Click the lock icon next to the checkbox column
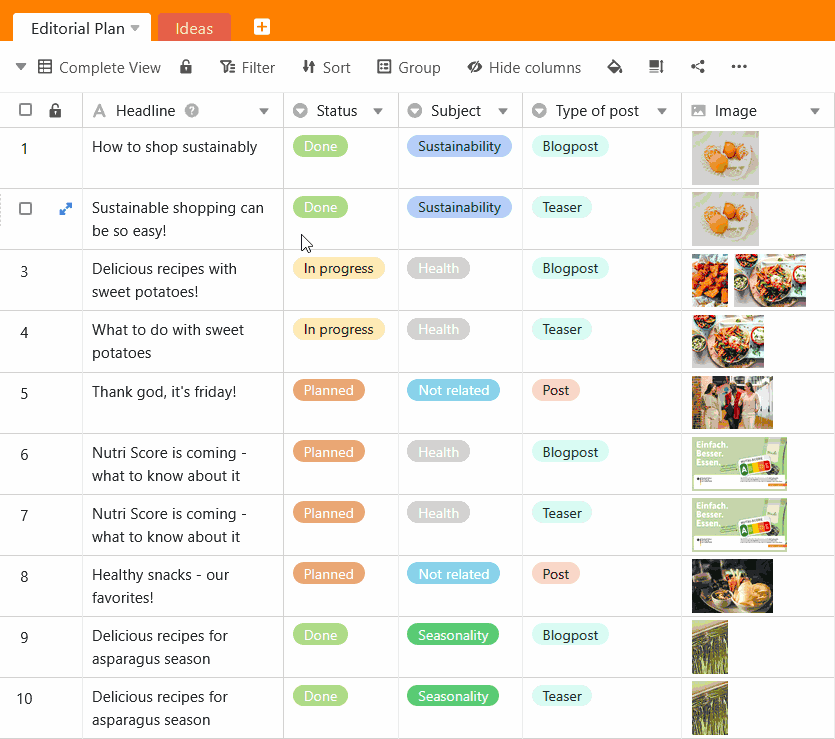Screen dimensions: 835x739 point(55,110)
